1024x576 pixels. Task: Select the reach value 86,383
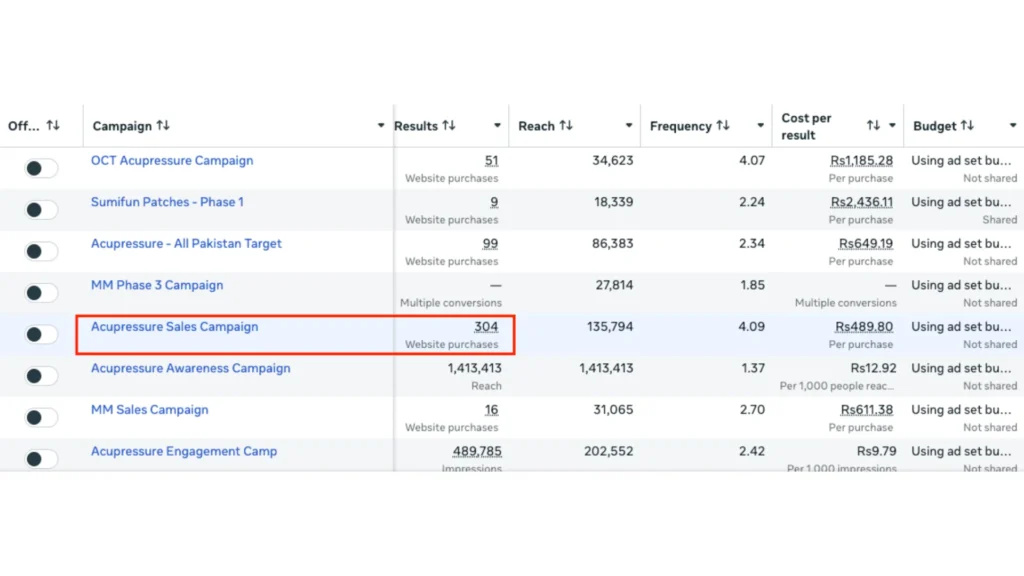point(613,244)
